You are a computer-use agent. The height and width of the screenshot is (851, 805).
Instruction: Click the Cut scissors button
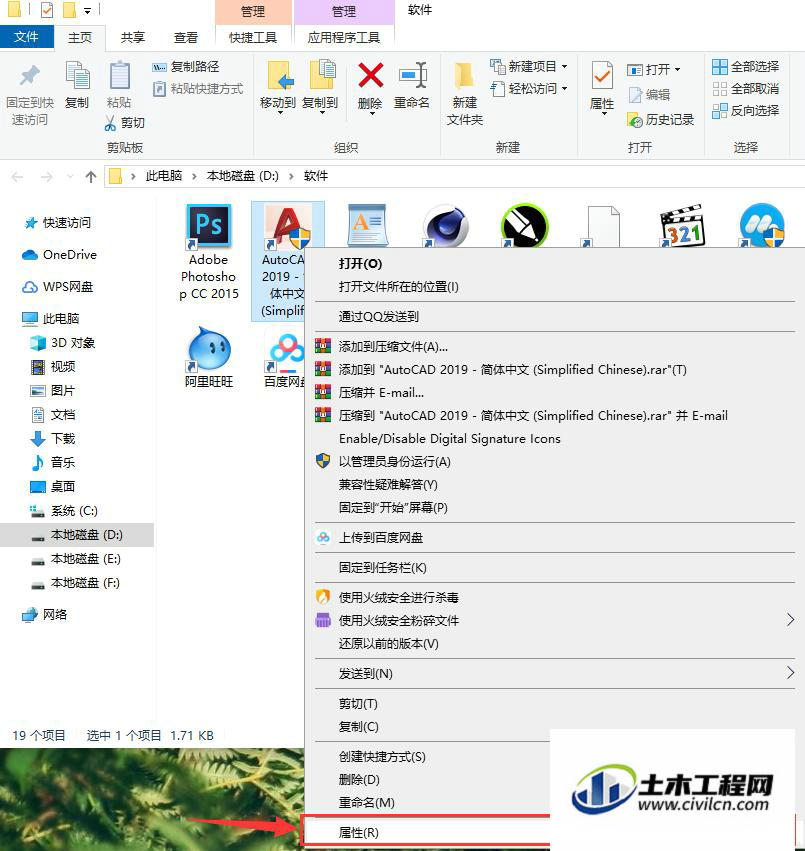tap(125, 123)
